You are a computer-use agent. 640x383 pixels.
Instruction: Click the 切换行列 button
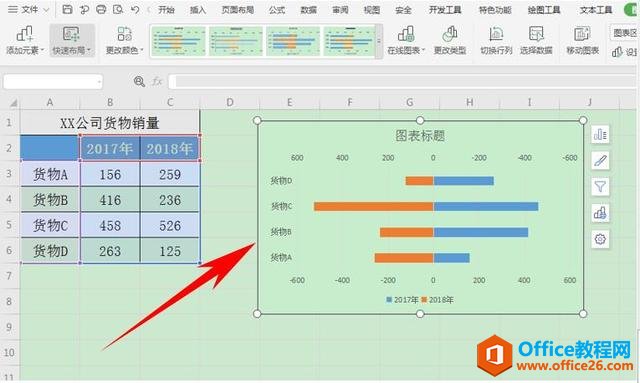pos(496,40)
